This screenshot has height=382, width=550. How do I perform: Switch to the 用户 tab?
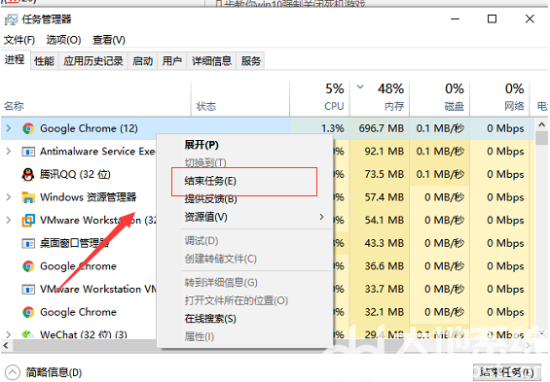click(172, 61)
